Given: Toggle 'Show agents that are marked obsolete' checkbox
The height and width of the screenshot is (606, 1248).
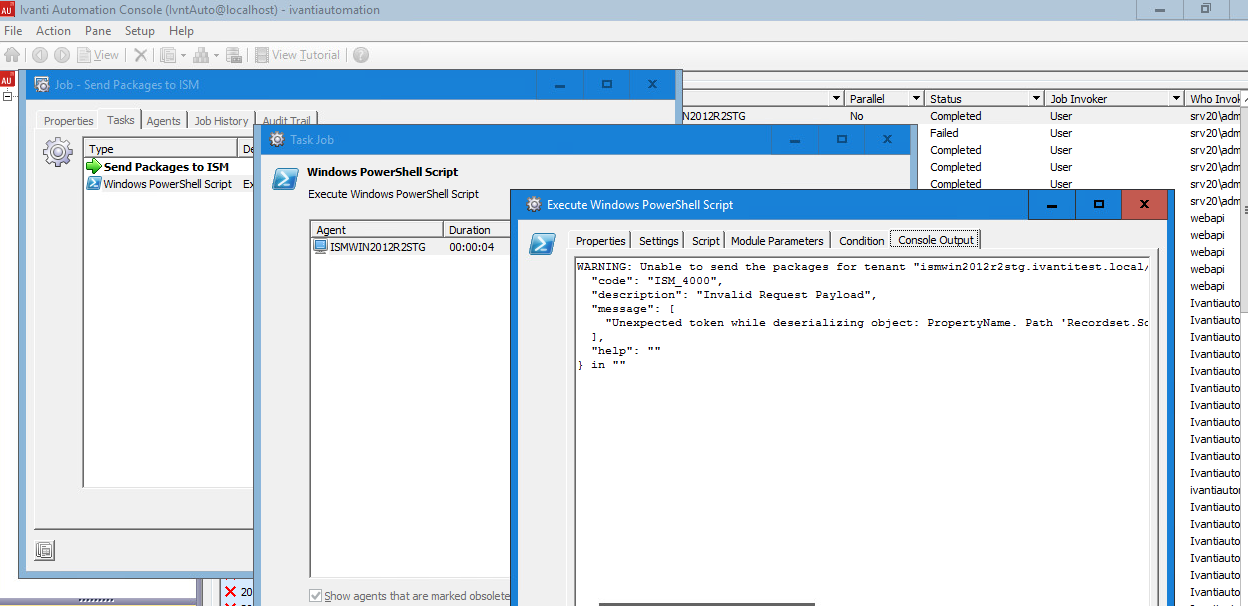Looking at the screenshot, I should pyautogui.click(x=316, y=595).
